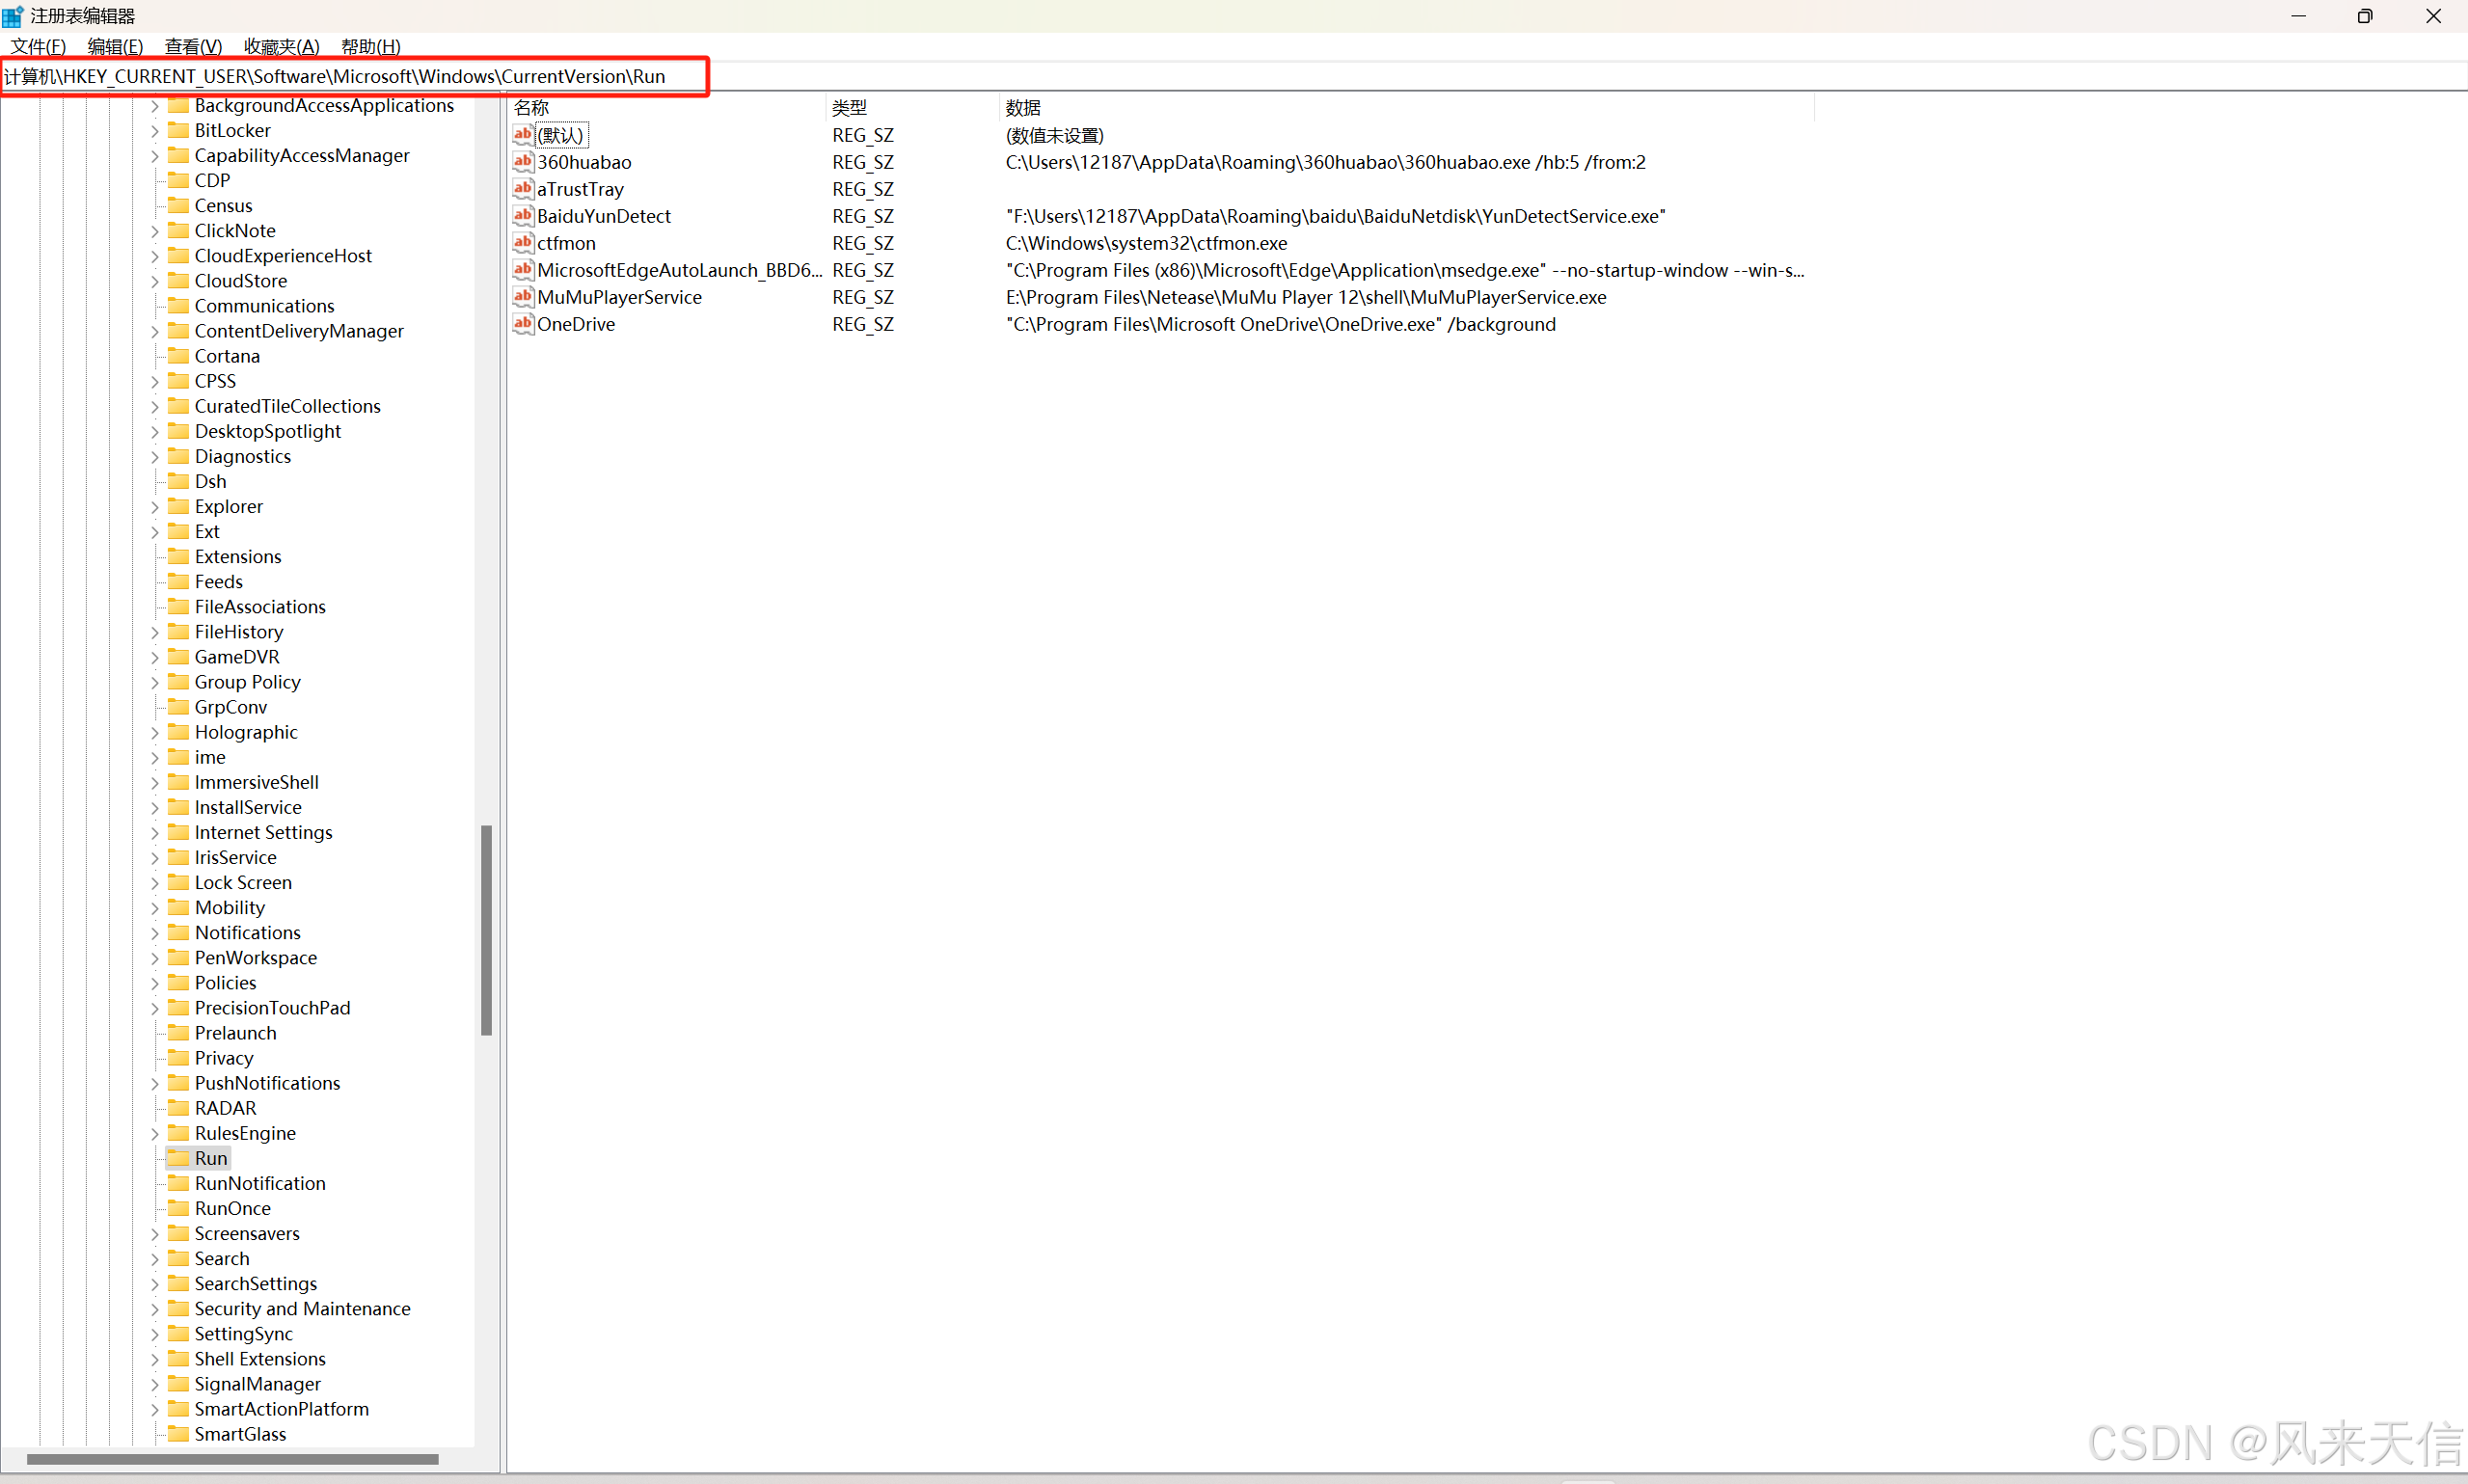Click the OneDrive registry value icon
Image resolution: width=2468 pixels, height=1484 pixels.
522,324
